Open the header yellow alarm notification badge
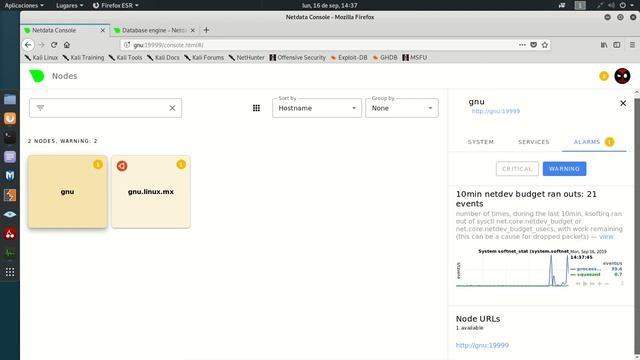This screenshot has width=640, height=360. [604, 76]
